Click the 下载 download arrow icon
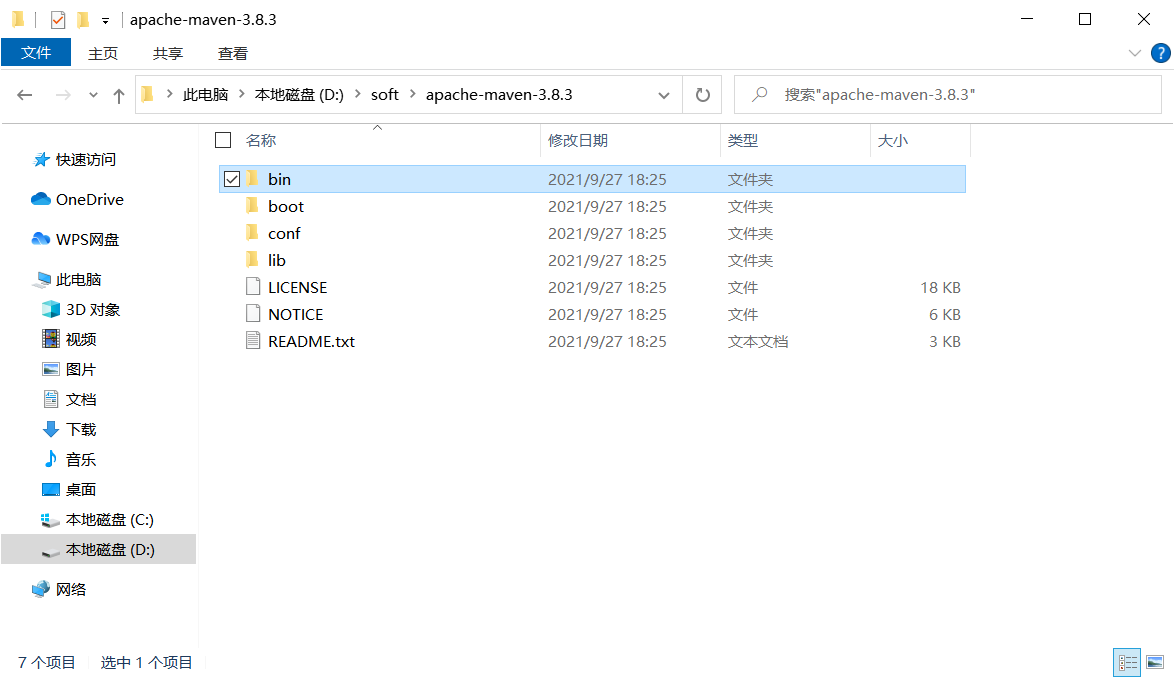 point(51,429)
